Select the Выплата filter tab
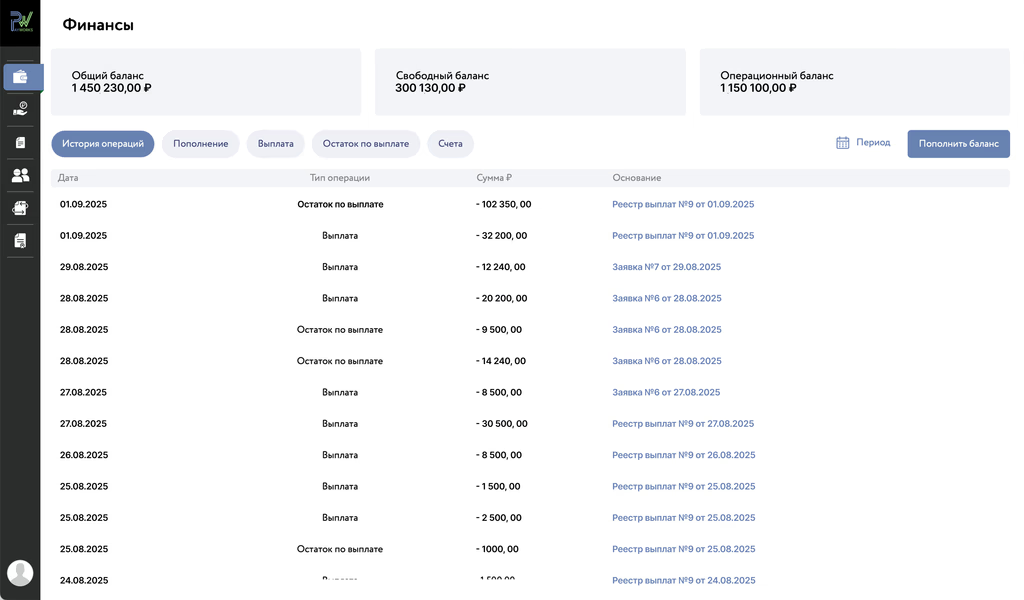1024x600 pixels. pos(275,144)
